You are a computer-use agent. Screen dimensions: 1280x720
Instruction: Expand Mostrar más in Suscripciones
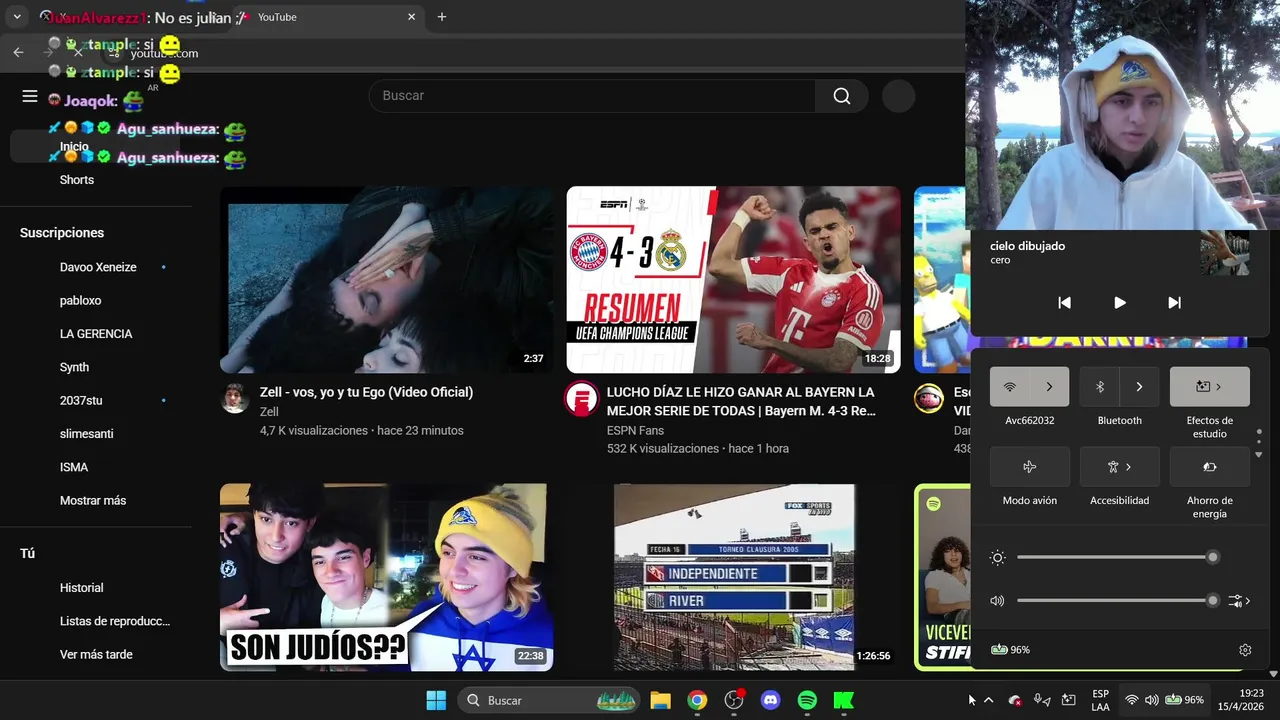click(x=93, y=500)
